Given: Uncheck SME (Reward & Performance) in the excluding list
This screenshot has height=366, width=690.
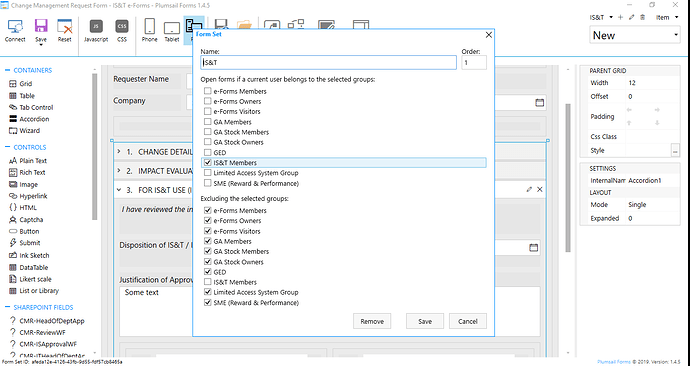Looking at the screenshot, I should click(x=208, y=303).
